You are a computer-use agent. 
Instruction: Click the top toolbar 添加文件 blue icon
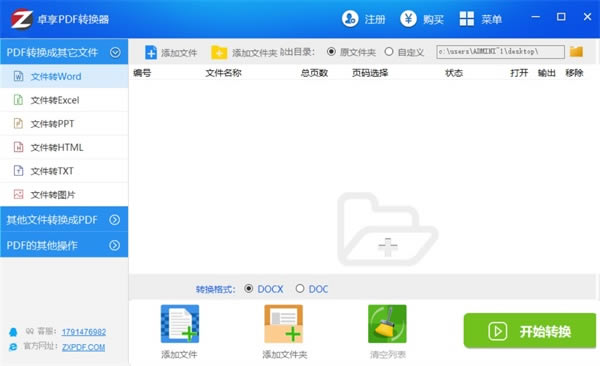151,52
